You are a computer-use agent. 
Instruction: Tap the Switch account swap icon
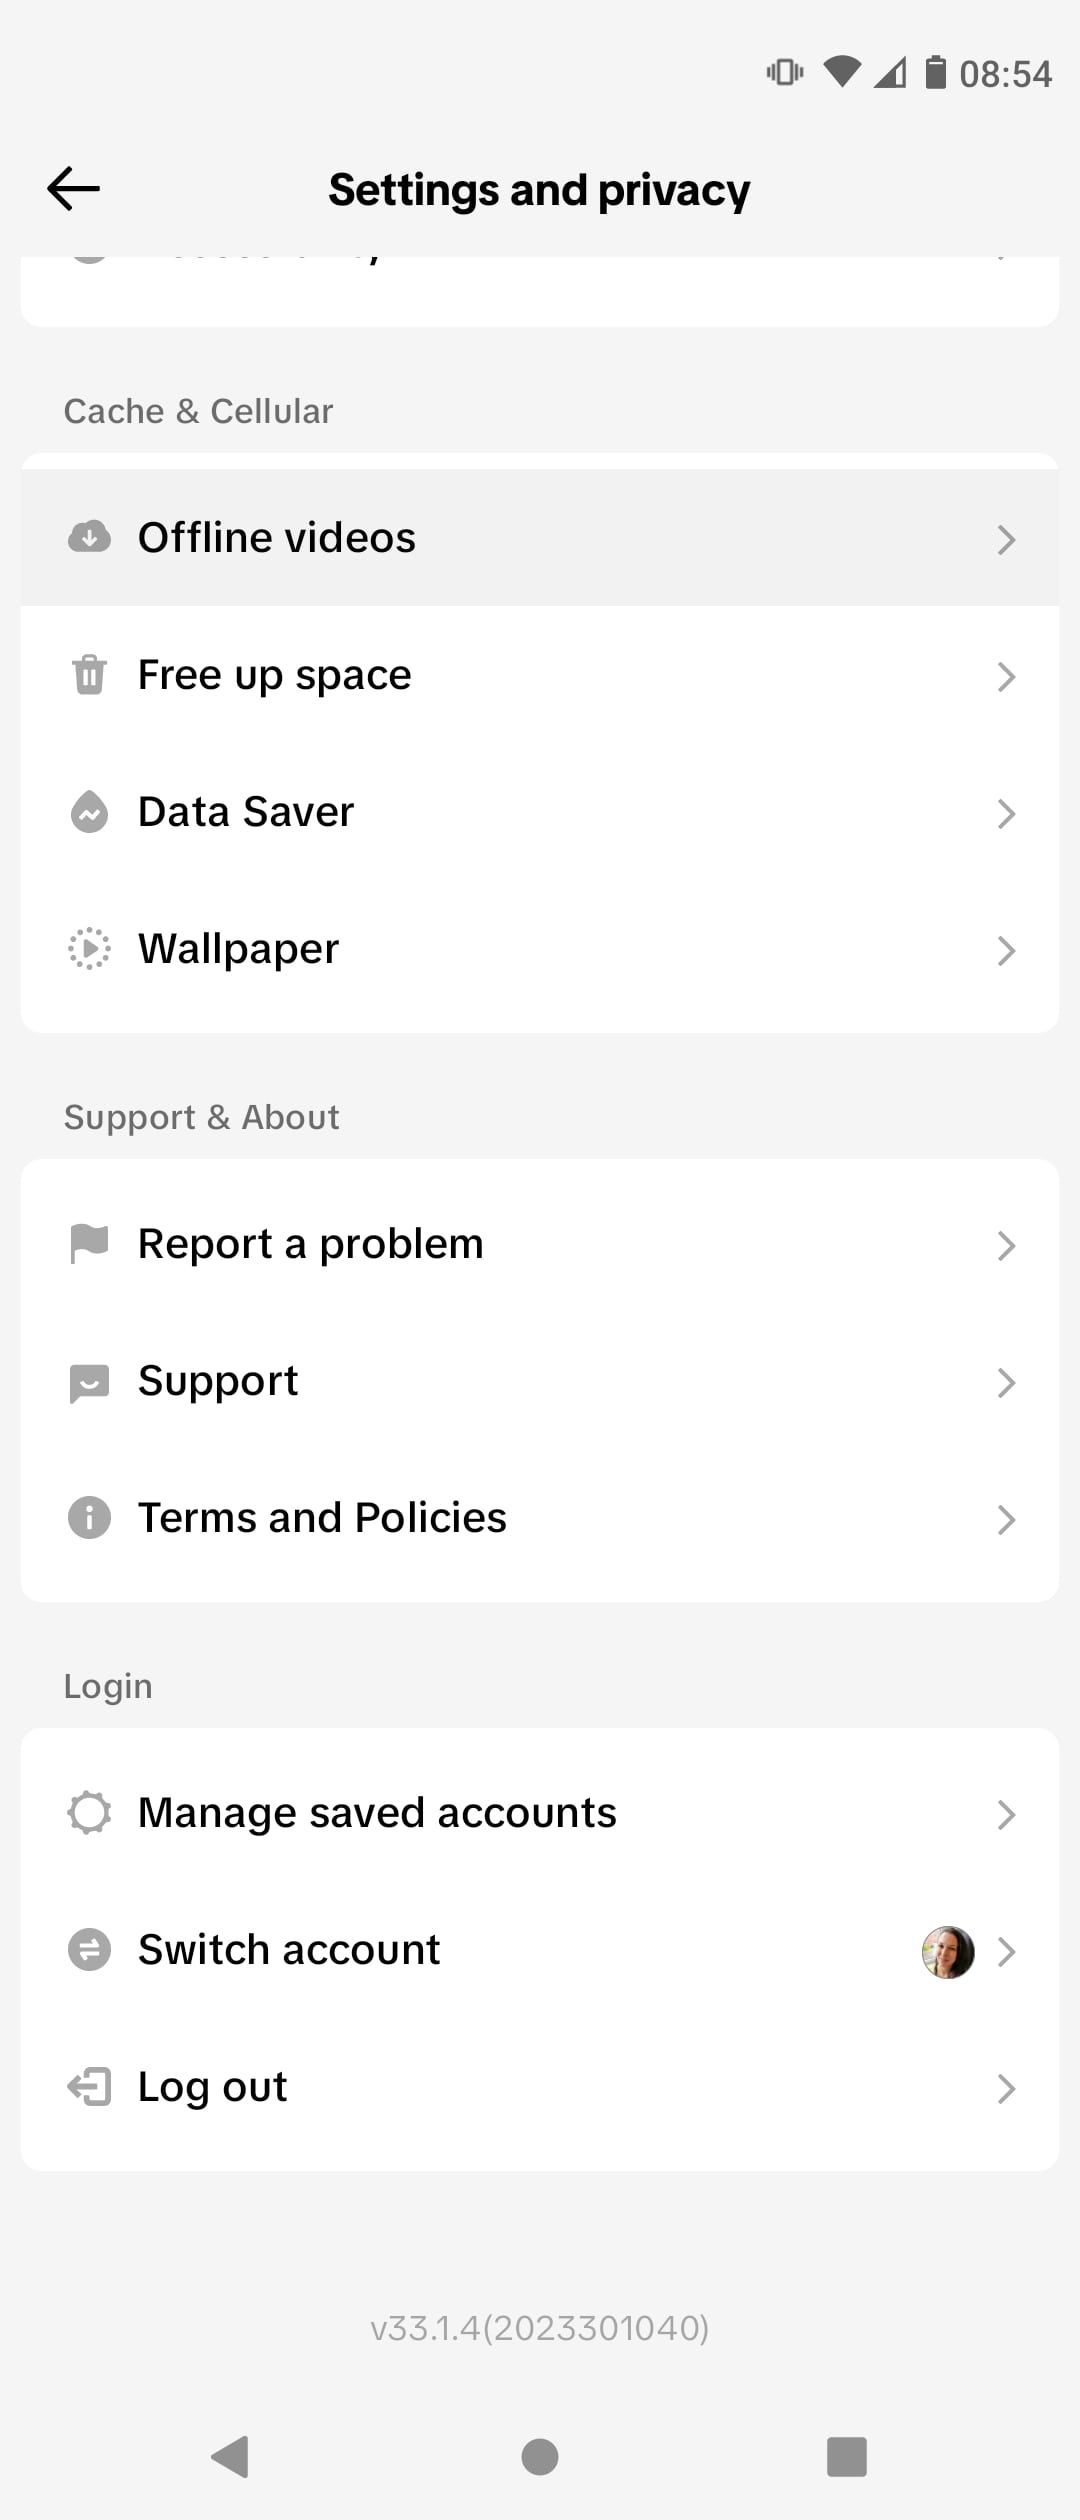[x=89, y=1950]
